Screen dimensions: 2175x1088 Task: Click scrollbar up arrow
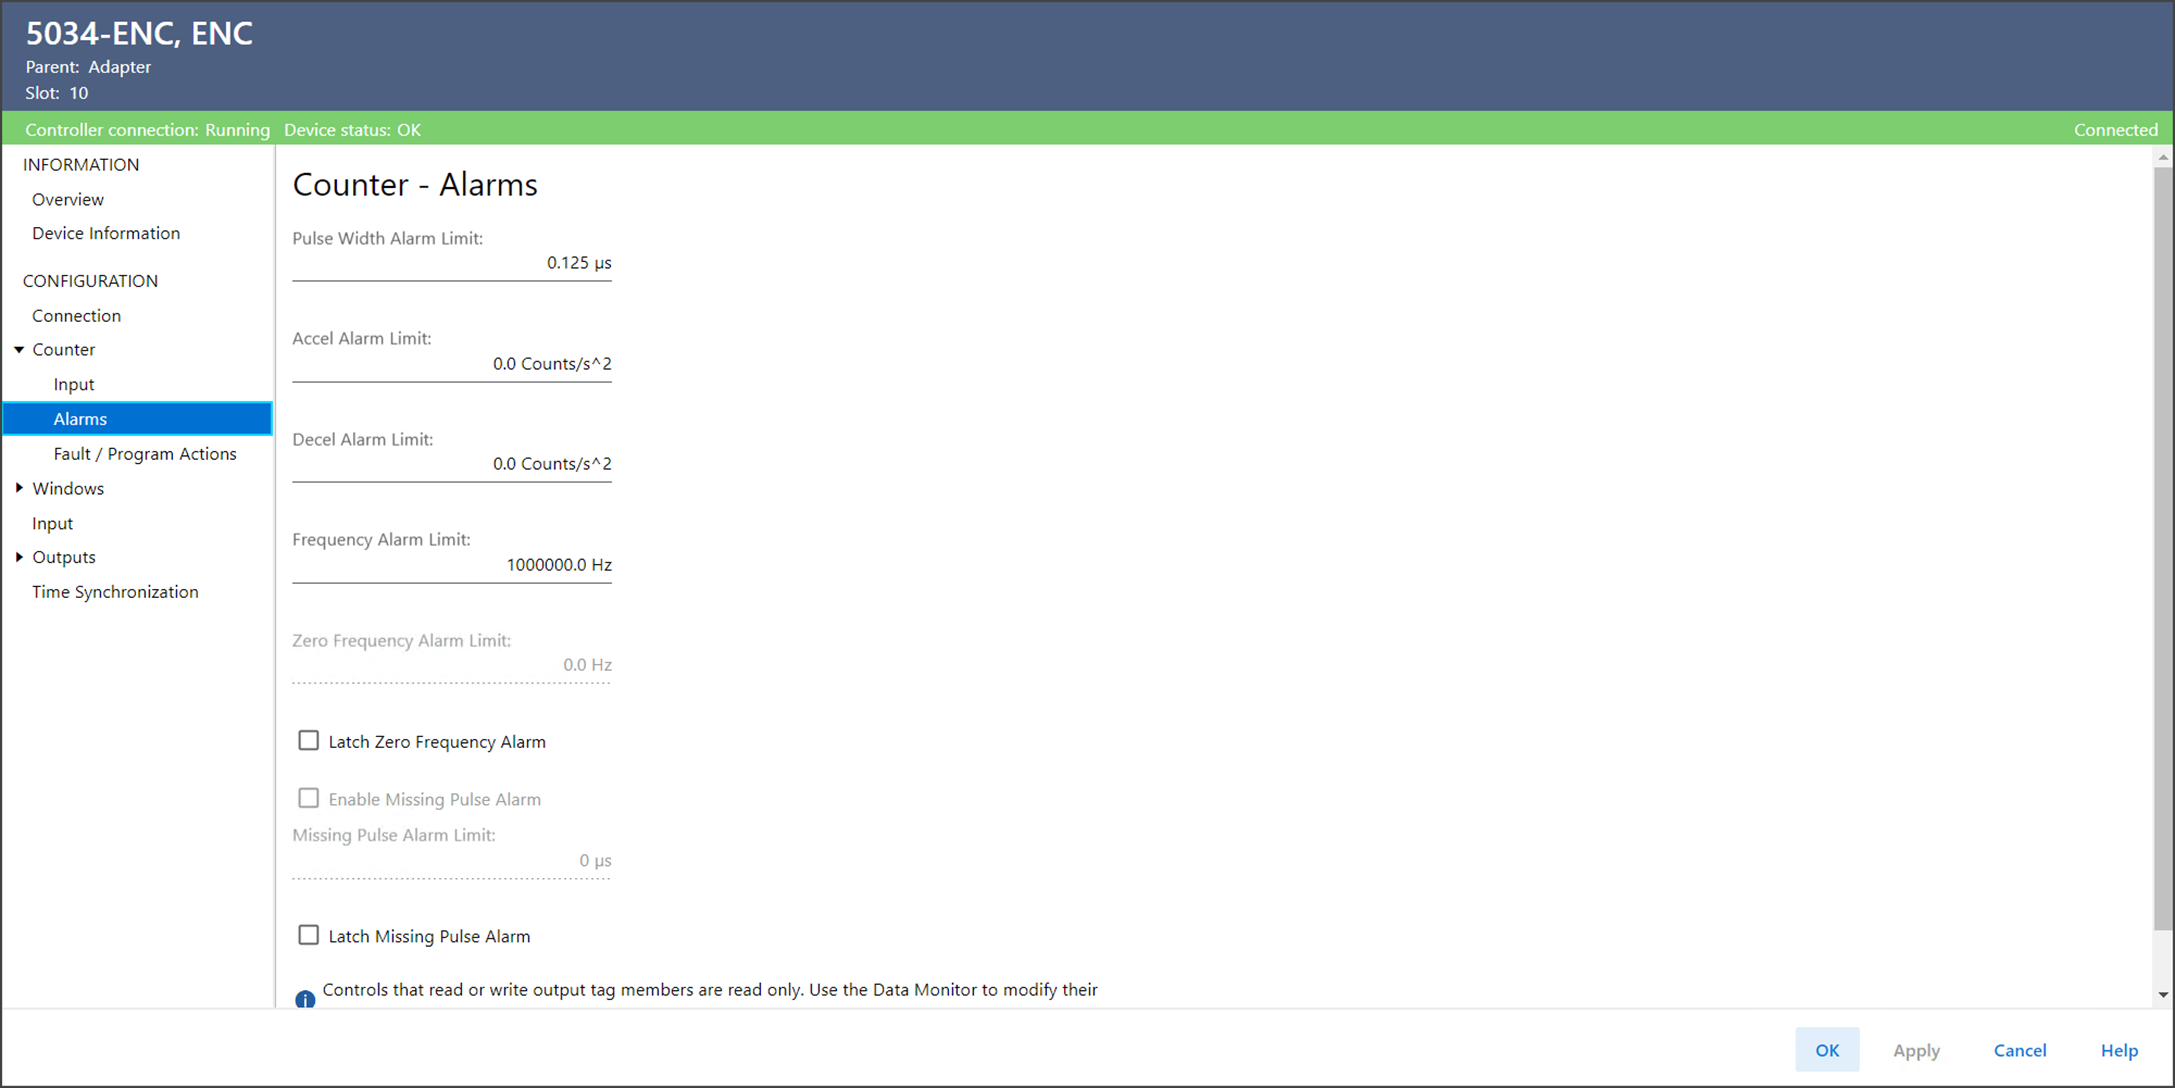(2163, 158)
